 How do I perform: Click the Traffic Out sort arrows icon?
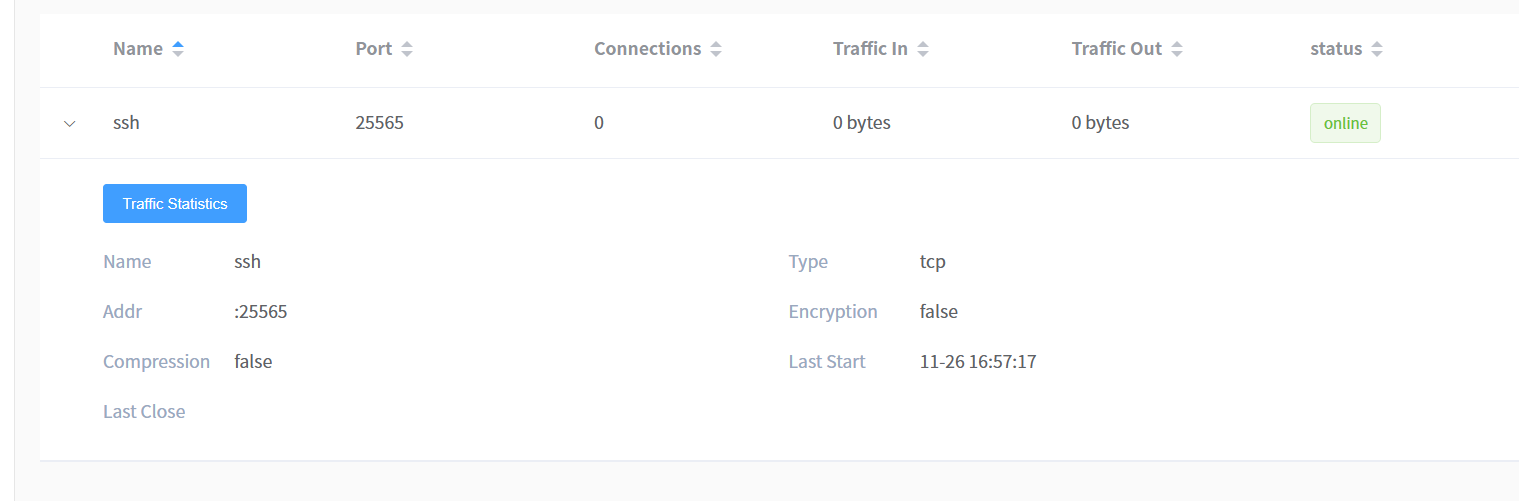[x=1176, y=49]
